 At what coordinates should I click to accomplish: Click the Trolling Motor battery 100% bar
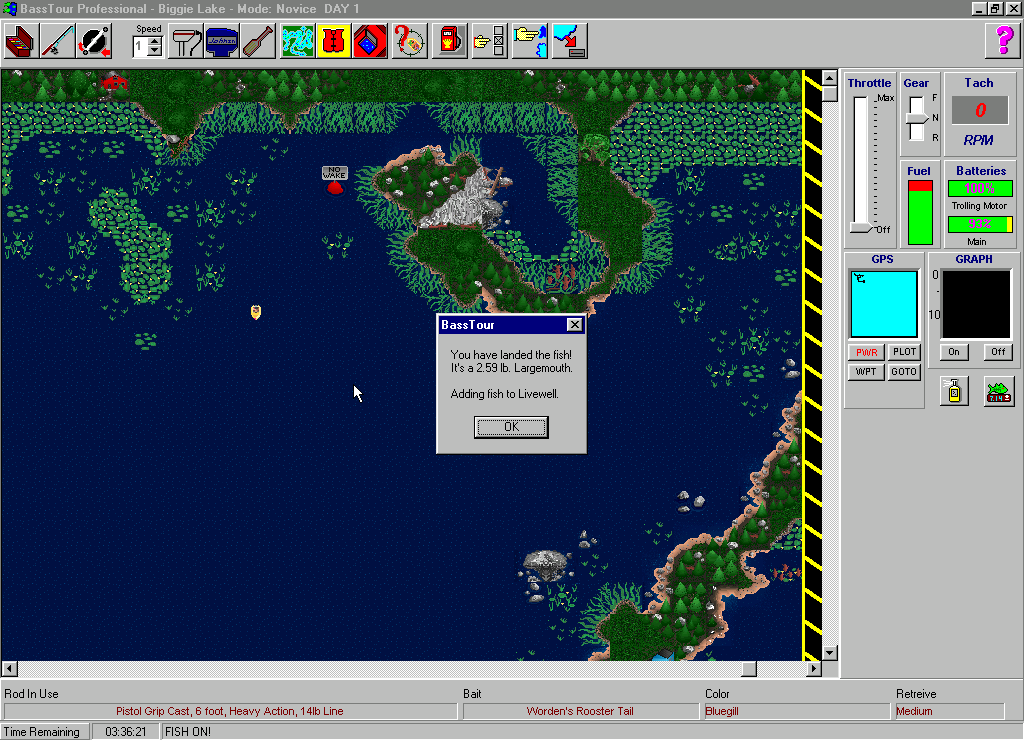pos(980,189)
